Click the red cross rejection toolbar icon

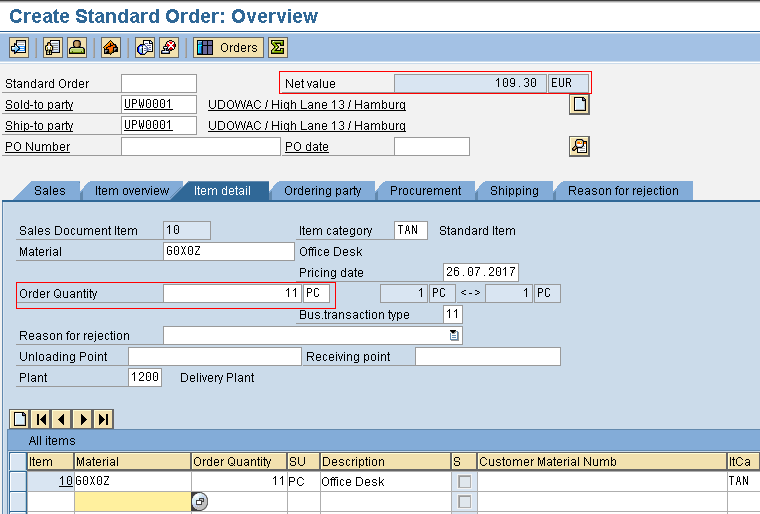pos(169,47)
